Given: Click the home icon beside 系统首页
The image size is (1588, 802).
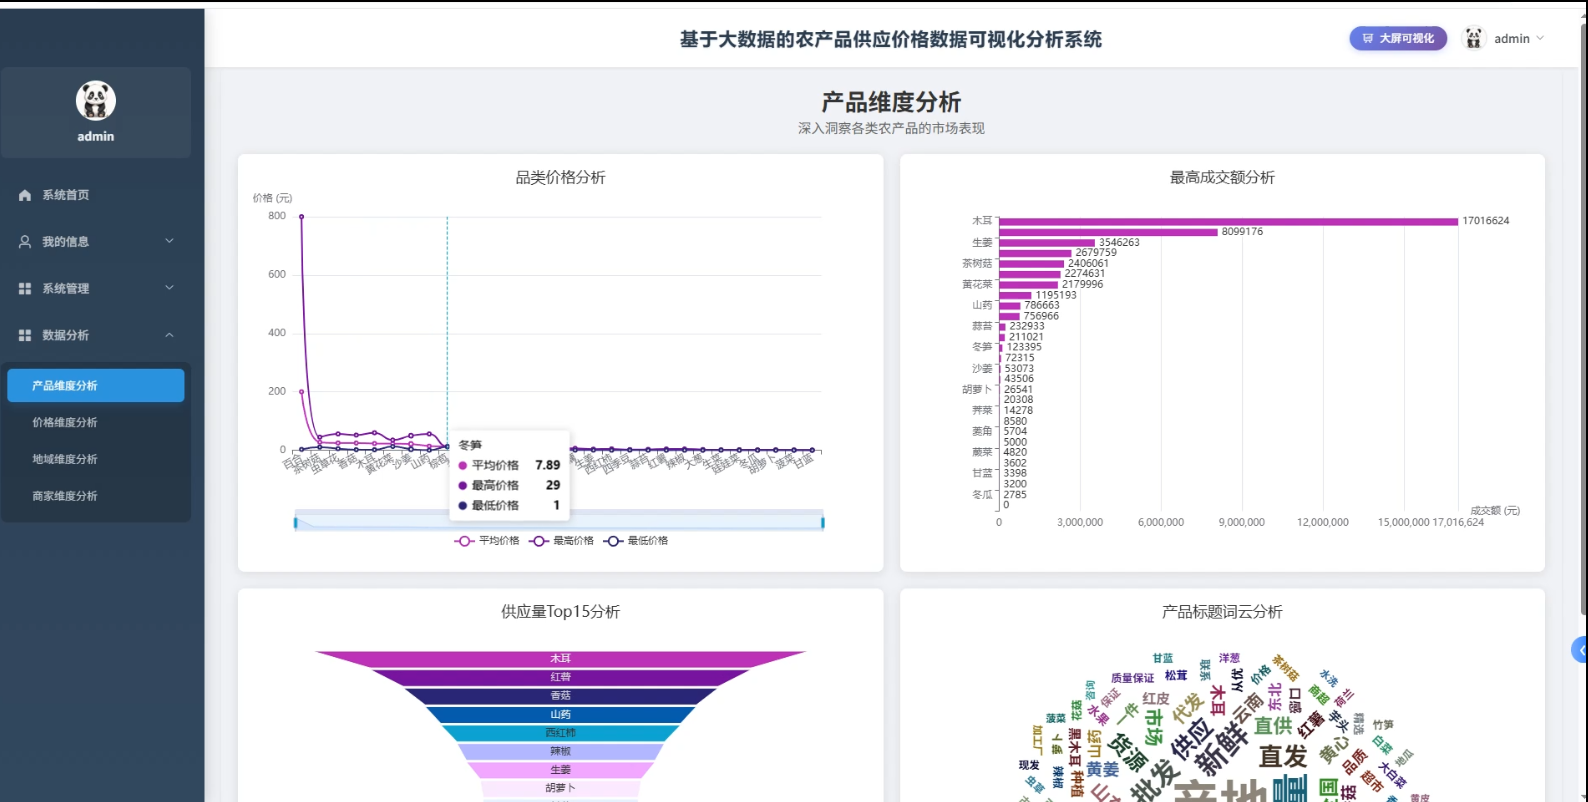Looking at the screenshot, I should [25, 195].
